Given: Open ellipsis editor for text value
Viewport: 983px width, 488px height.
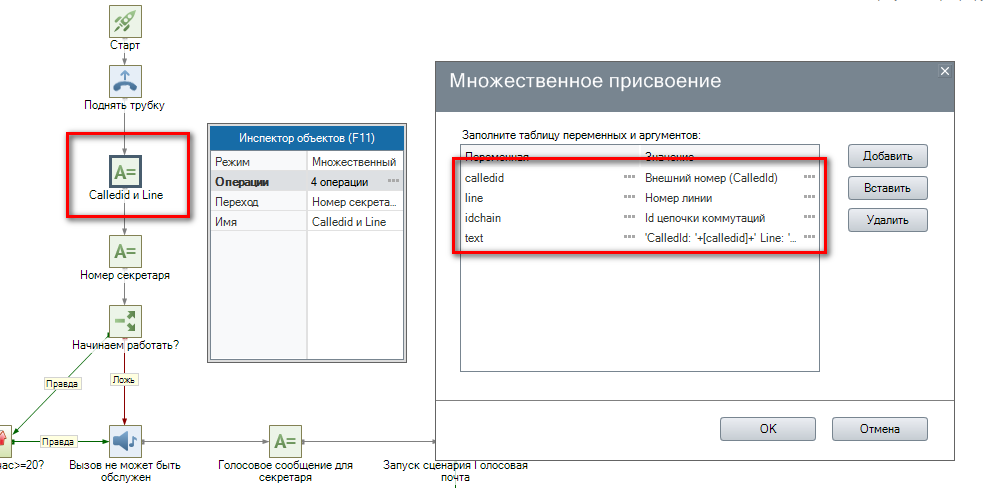Looking at the screenshot, I should pos(809,239).
